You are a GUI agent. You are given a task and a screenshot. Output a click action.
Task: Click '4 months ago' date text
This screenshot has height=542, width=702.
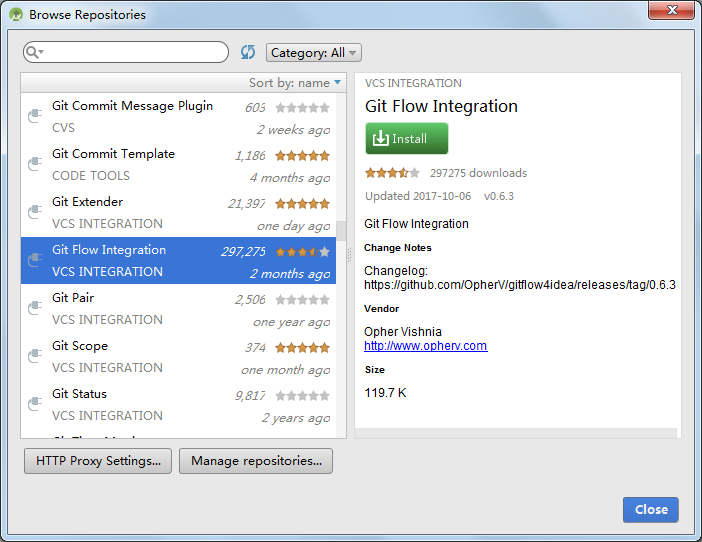point(290,178)
